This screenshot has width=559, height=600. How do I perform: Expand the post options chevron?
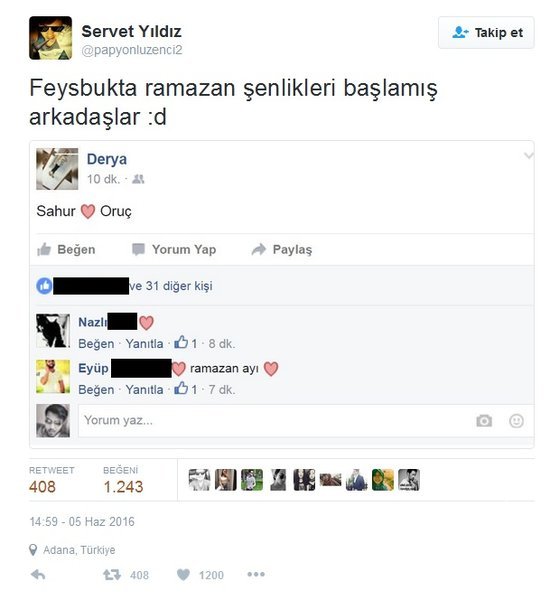coord(528,155)
